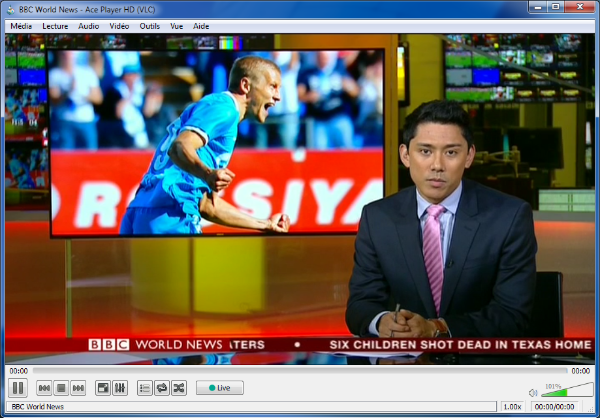The width and height of the screenshot is (600, 418).
Task: Open the Média menu
Action: pos(21,26)
